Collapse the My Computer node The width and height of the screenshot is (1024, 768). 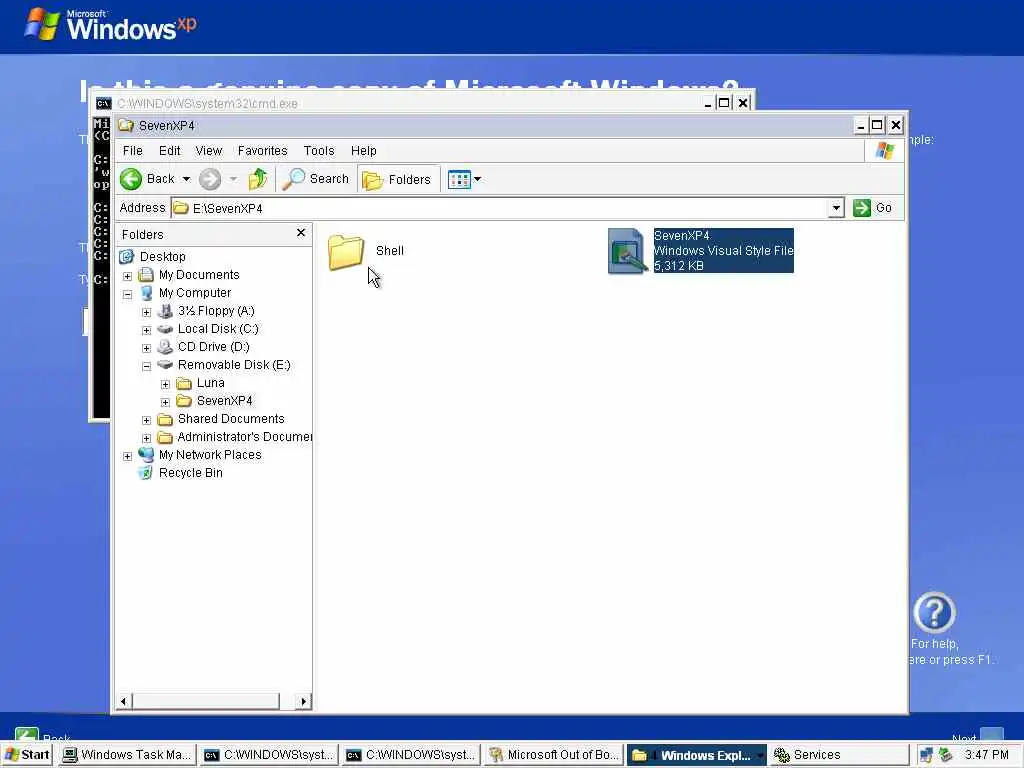(x=127, y=294)
